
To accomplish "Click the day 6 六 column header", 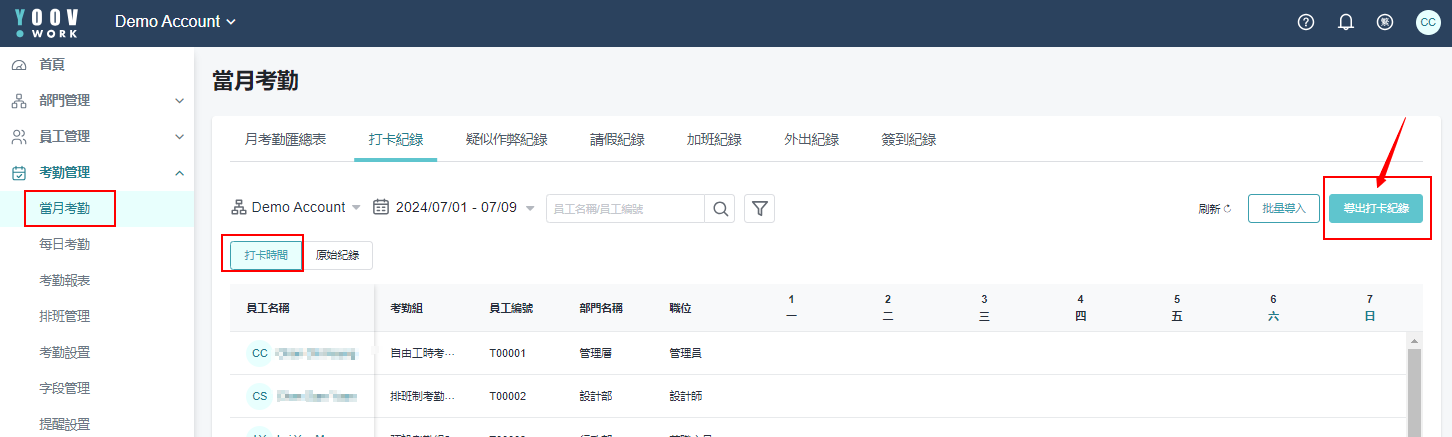I will [x=1273, y=307].
